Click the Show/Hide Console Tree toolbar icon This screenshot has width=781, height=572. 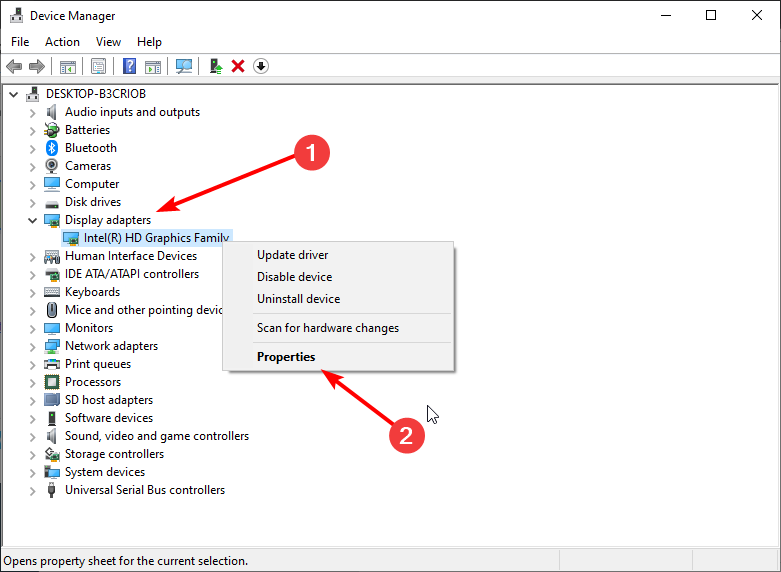(x=68, y=66)
